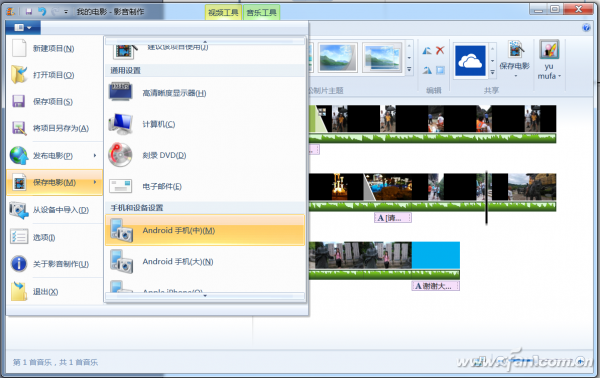Switch to the 音乐工具 tab
Viewport: 600px width, 378px height.
coord(261,13)
